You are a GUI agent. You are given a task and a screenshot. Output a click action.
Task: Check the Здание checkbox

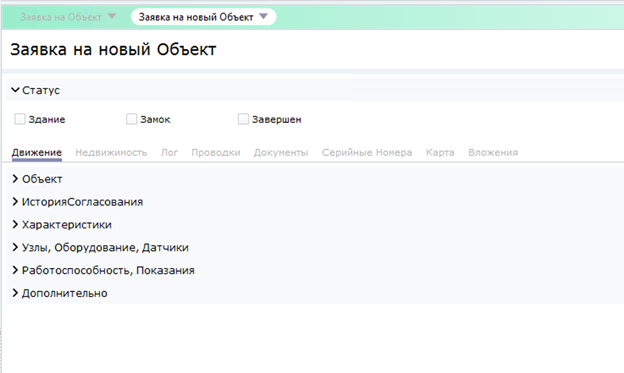(20, 119)
